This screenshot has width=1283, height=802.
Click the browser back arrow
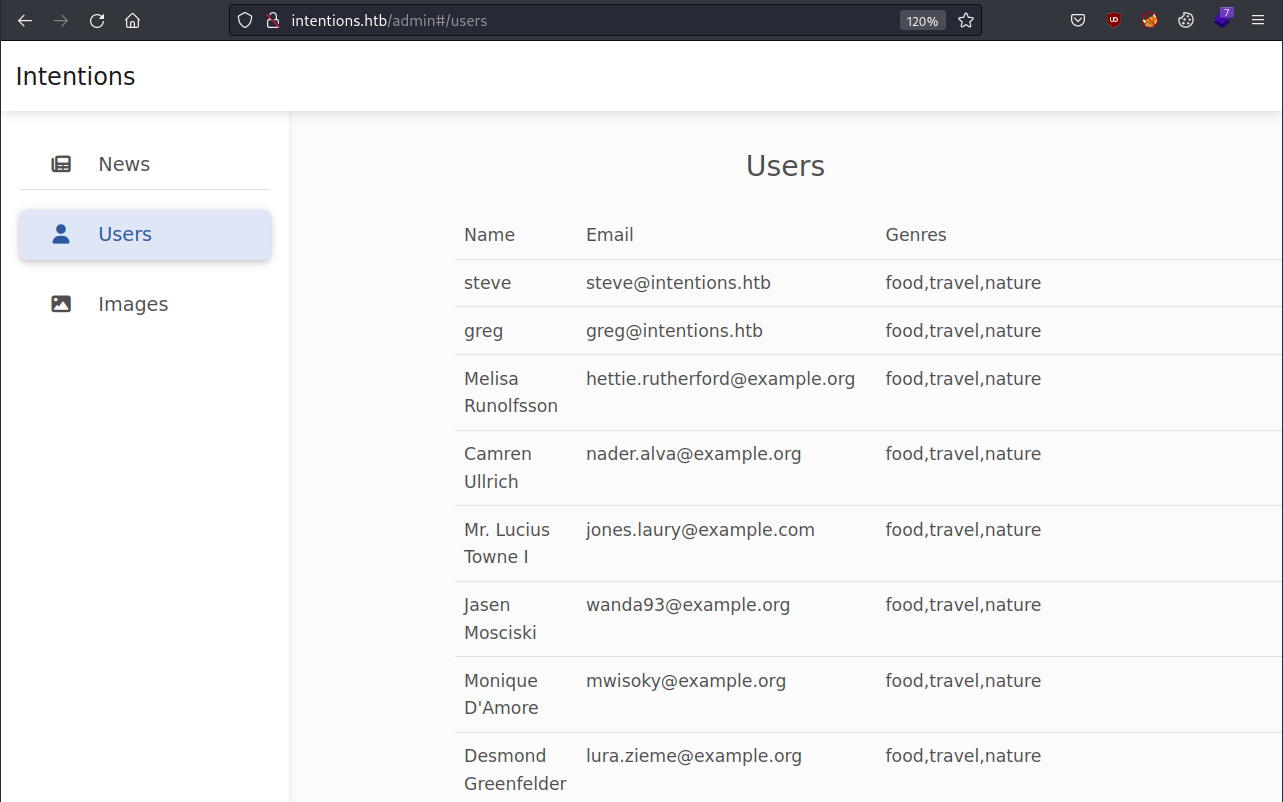[x=25, y=20]
